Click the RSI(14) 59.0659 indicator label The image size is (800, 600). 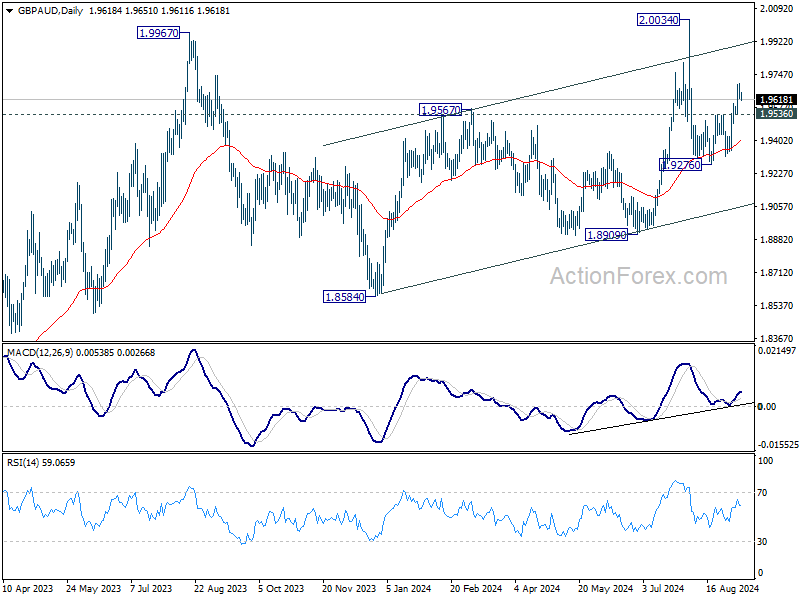pyautogui.click(x=41, y=463)
